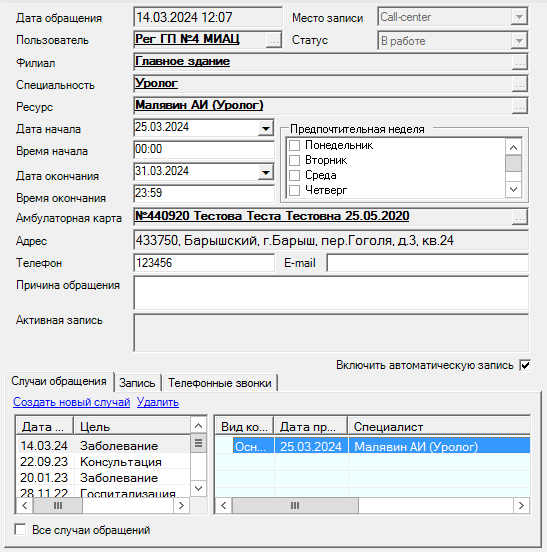Switch to Случаи обращения tab
Screen dimensions: 547x552
(x=59, y=381)
